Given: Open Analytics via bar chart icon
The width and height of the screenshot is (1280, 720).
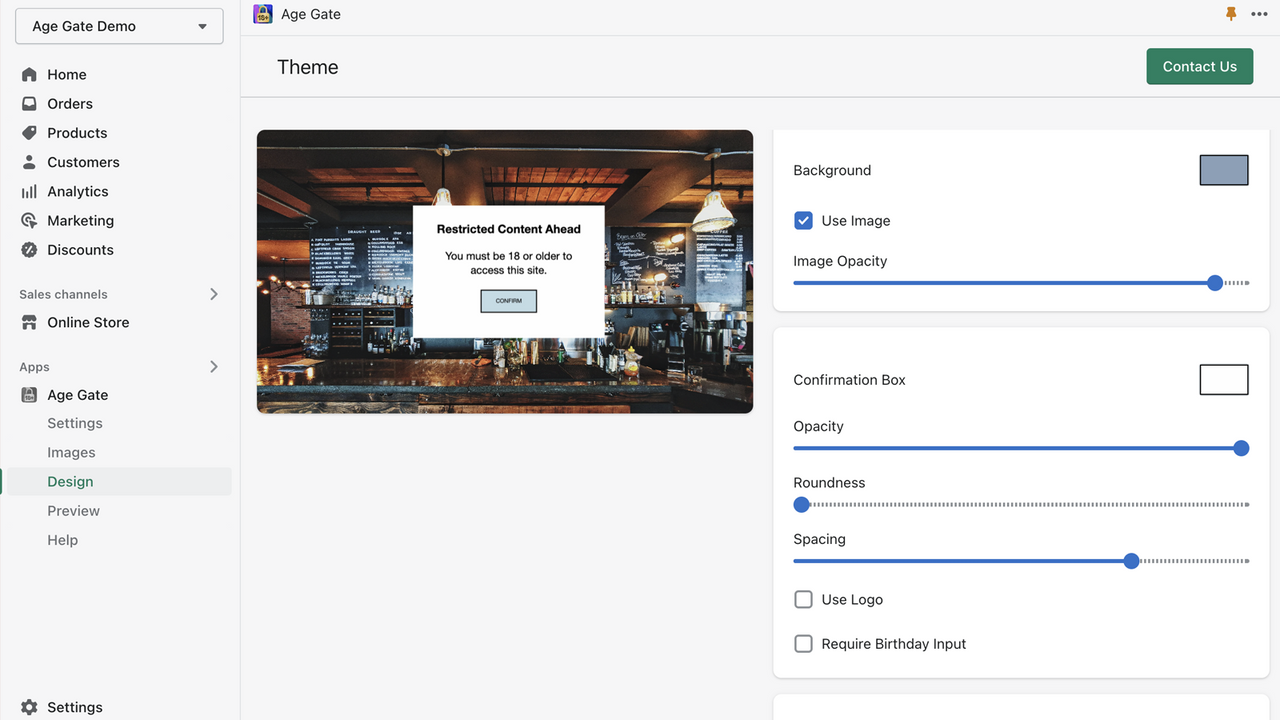Looking at the screenshot, I should coord(29,191).
